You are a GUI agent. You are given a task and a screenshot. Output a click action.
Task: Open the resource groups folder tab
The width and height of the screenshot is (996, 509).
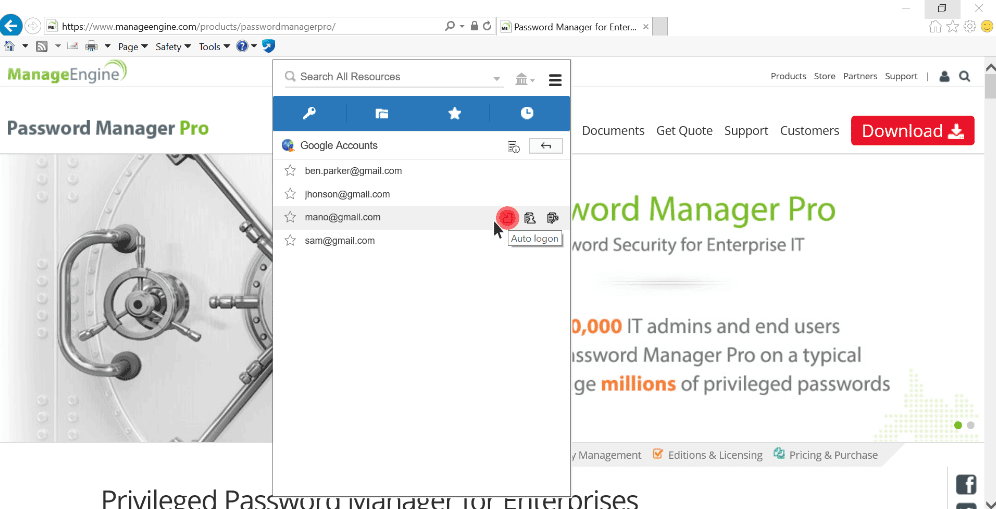[382, 114]
